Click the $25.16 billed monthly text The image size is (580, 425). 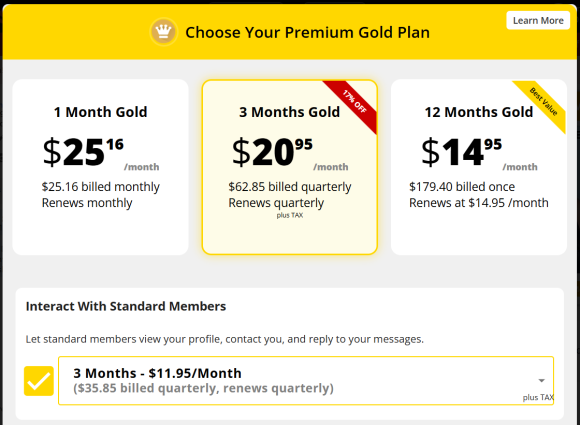pyautogui.click(x=101, y=187)
